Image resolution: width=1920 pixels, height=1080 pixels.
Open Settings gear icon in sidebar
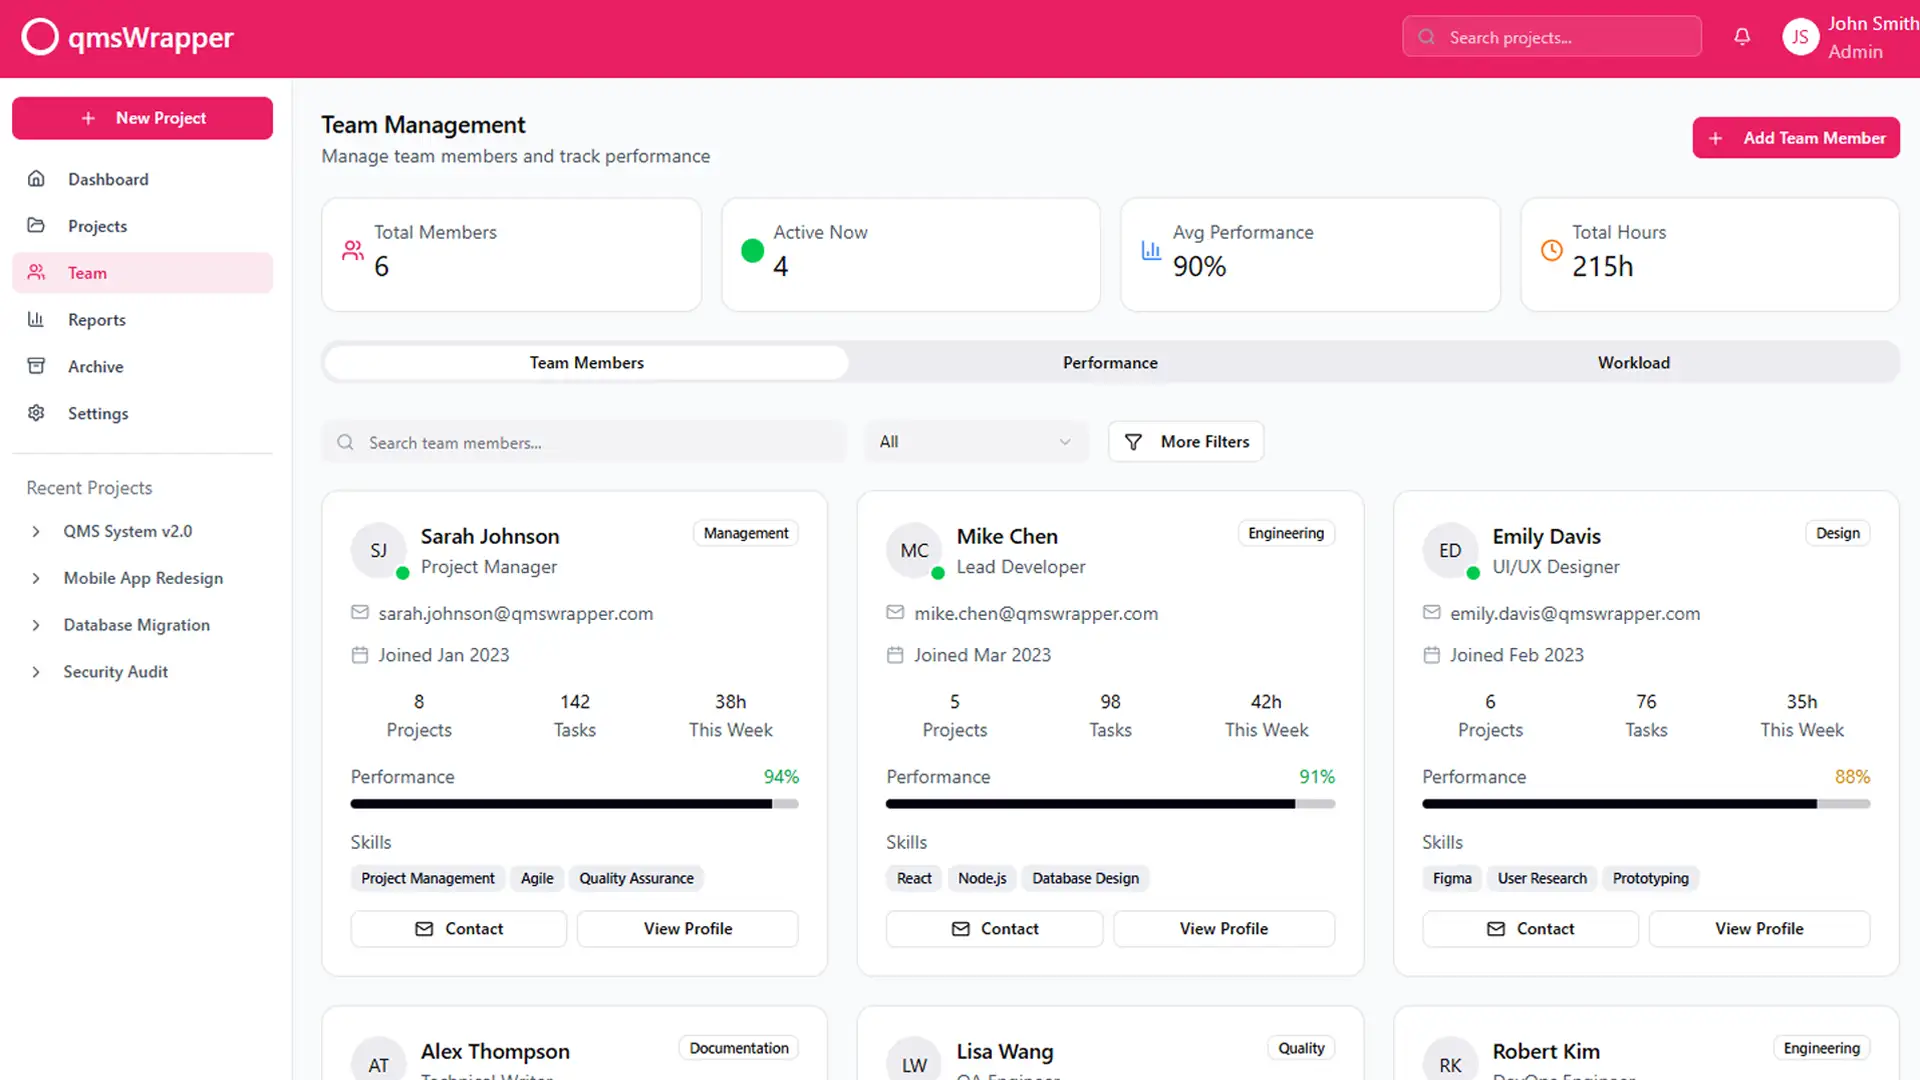[37, 413]
